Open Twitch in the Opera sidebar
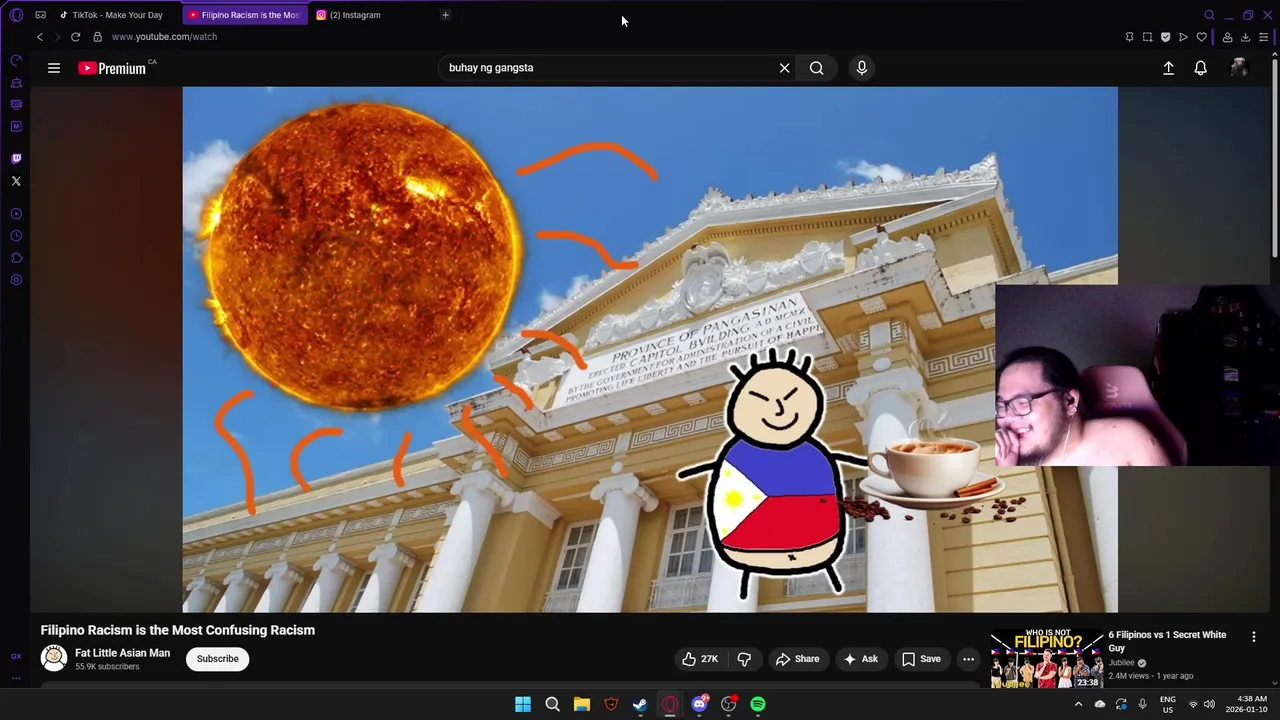This screenshot has height=720, width=1280. 16,158
